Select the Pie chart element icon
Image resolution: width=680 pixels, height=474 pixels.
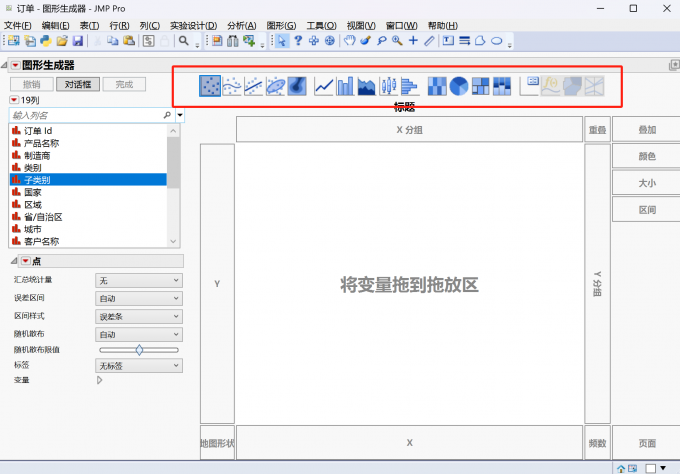pos(459,86)
